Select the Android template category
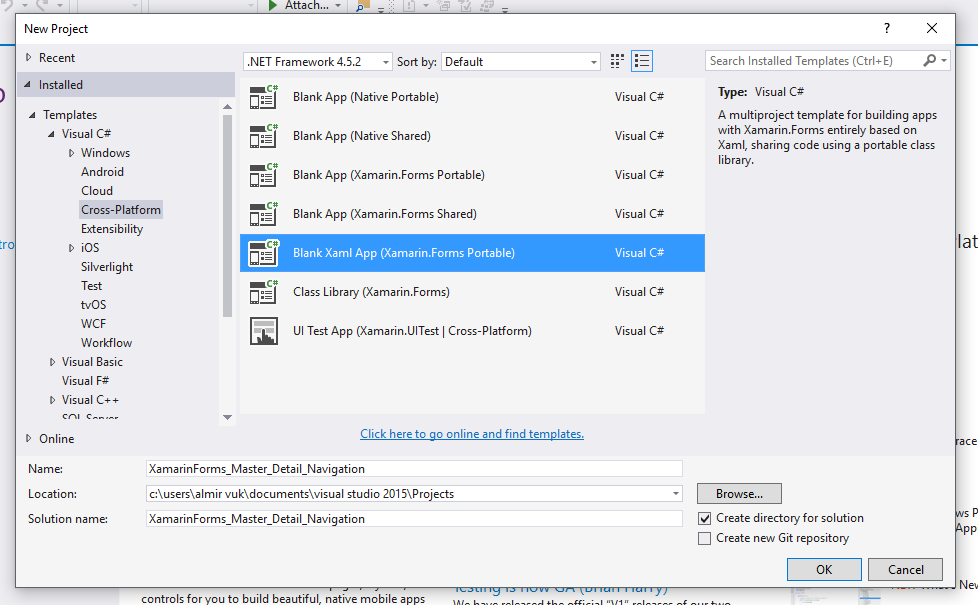The width and height of the screenshot is (979, 605). click(x=102, y=172)
